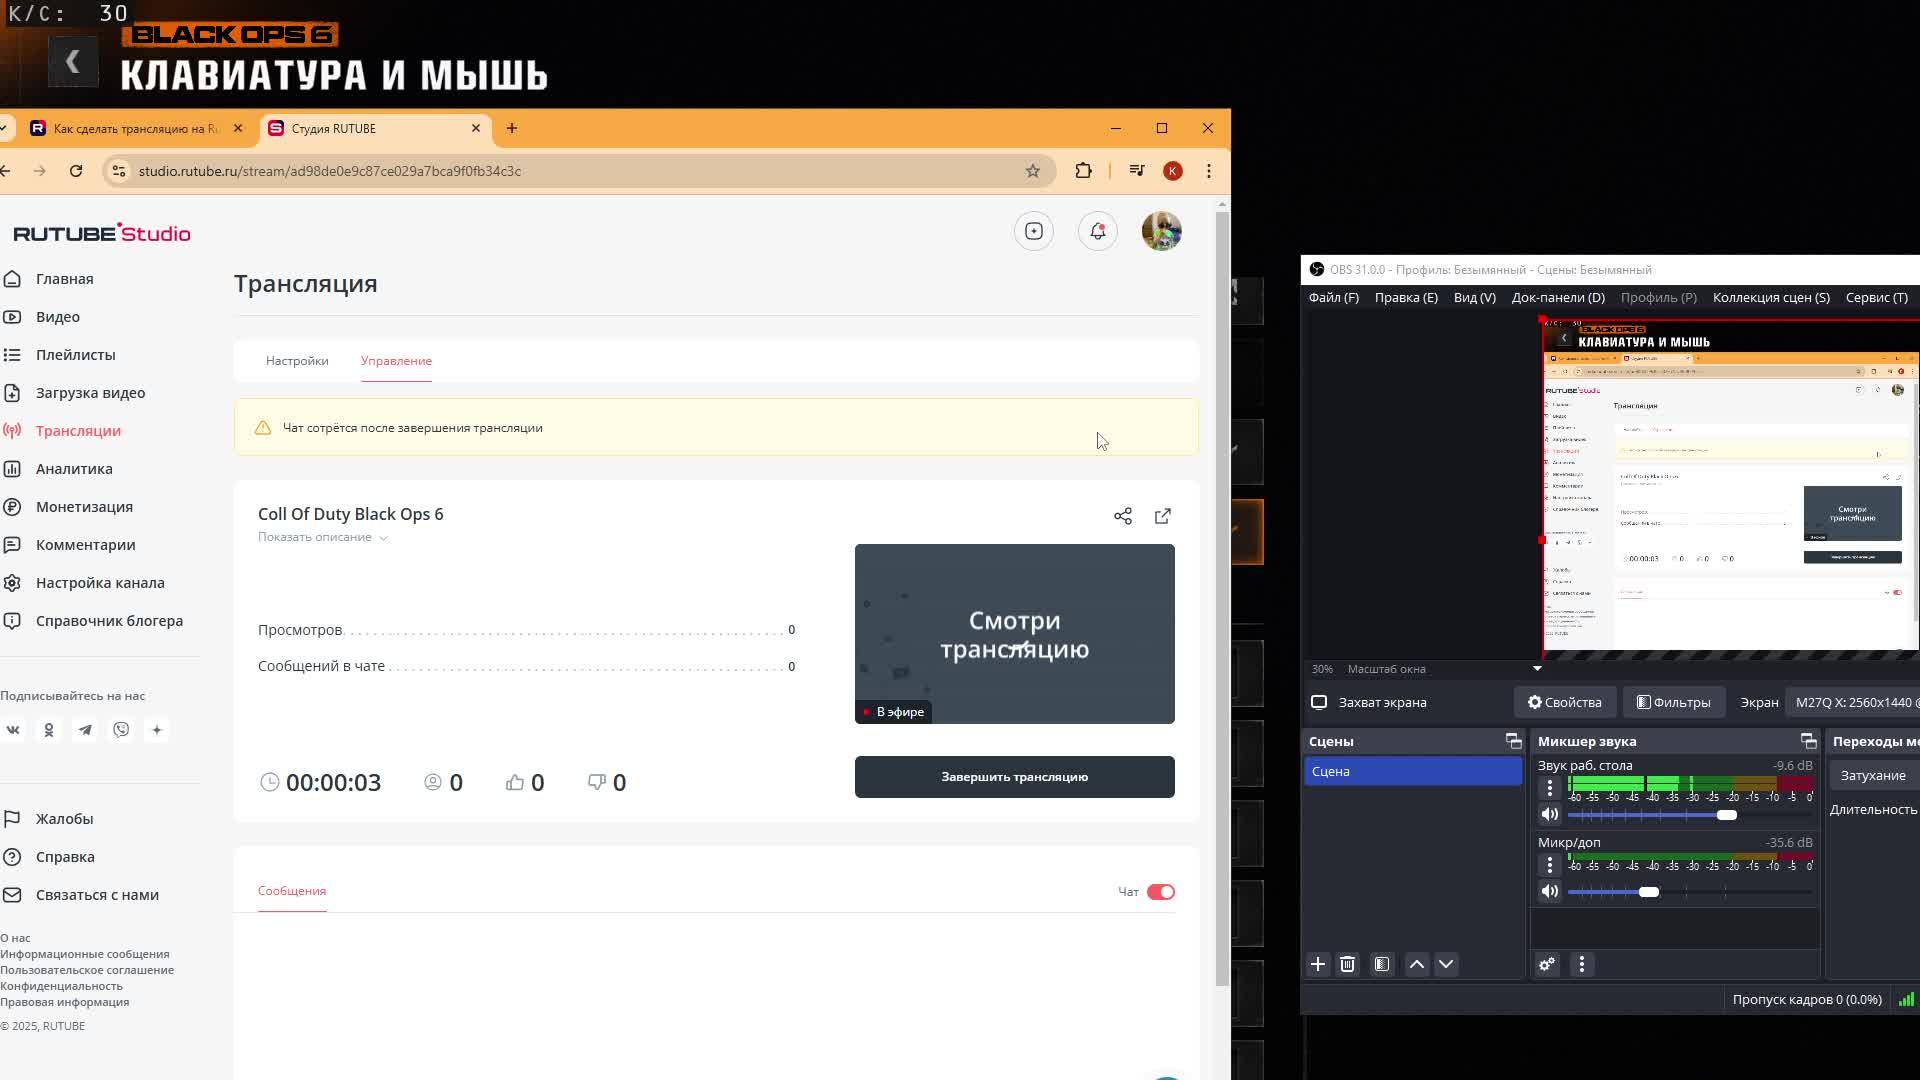
Task: Open Chrome three-dot main menu
Action: (x=1209, y=171)
